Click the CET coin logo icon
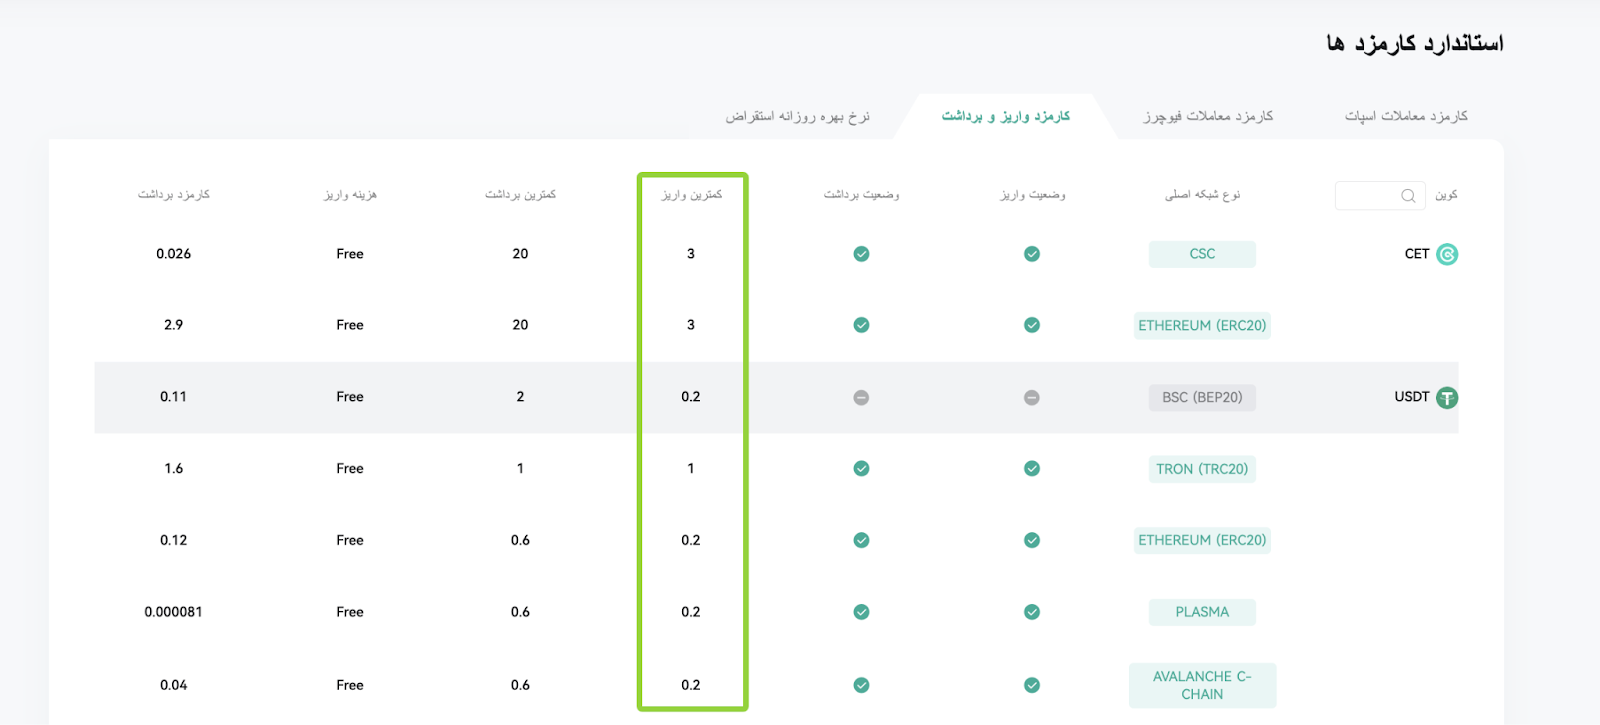The height and width of the screenshot is (725, 1600). tap(1447, 254)
